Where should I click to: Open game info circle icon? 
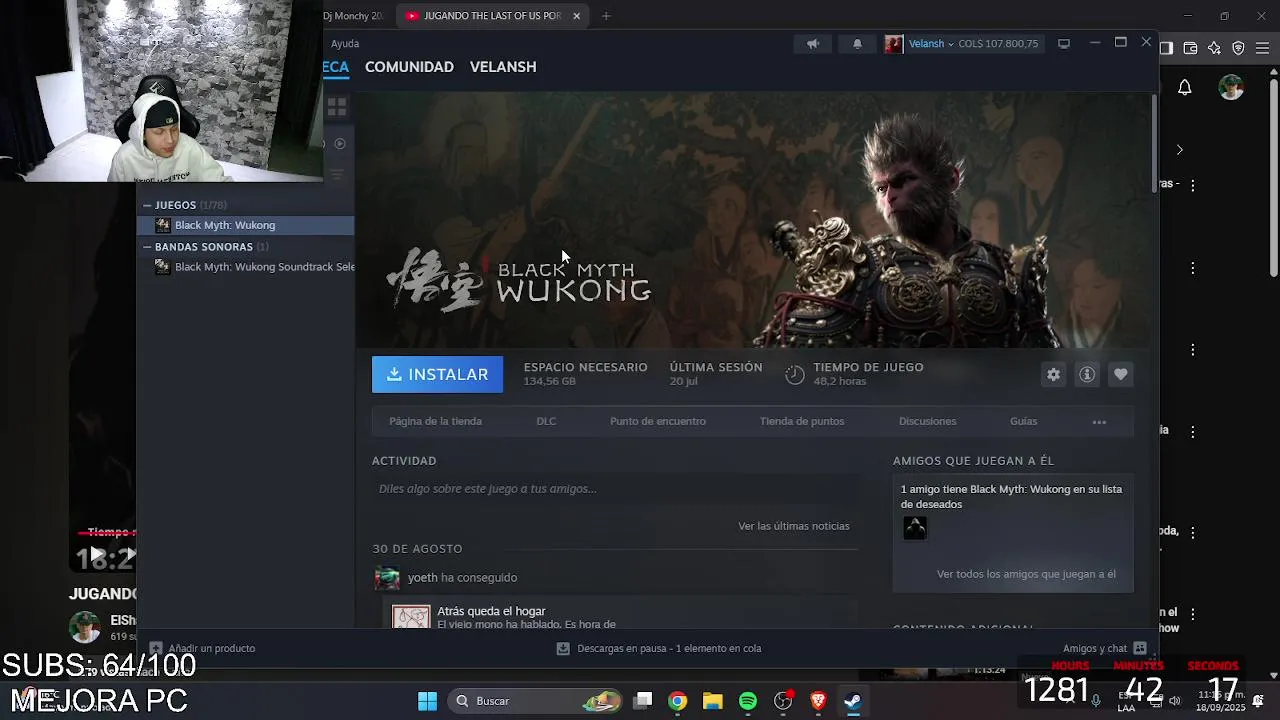click(1087, 374)
